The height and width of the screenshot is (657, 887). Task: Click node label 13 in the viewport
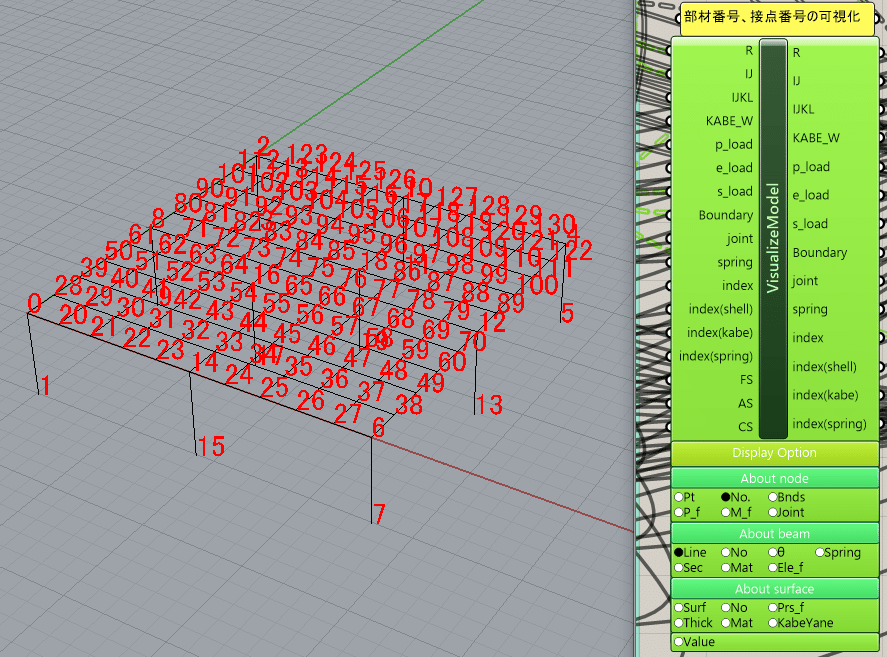[x=489, y=405]
